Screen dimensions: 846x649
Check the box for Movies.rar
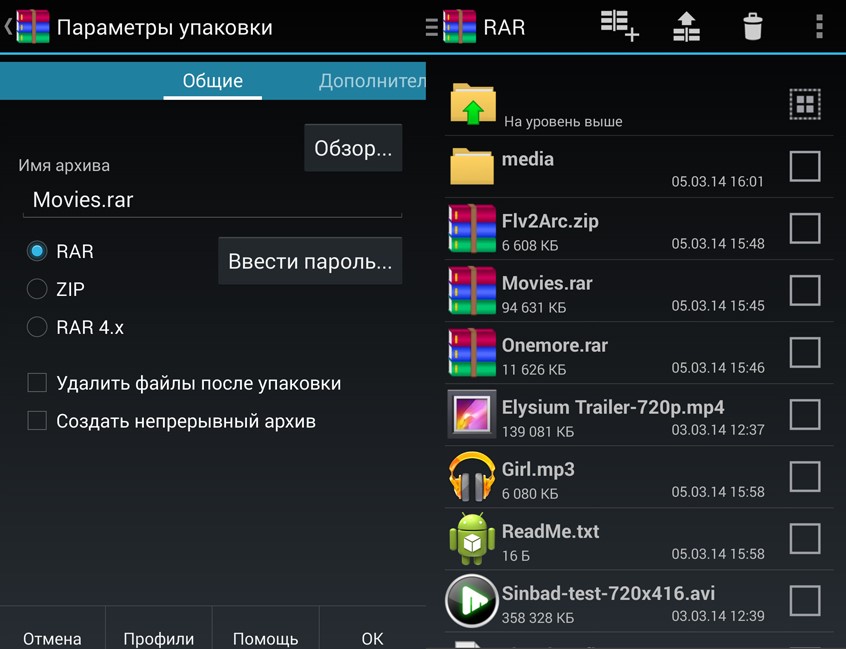tap(804, 290)
